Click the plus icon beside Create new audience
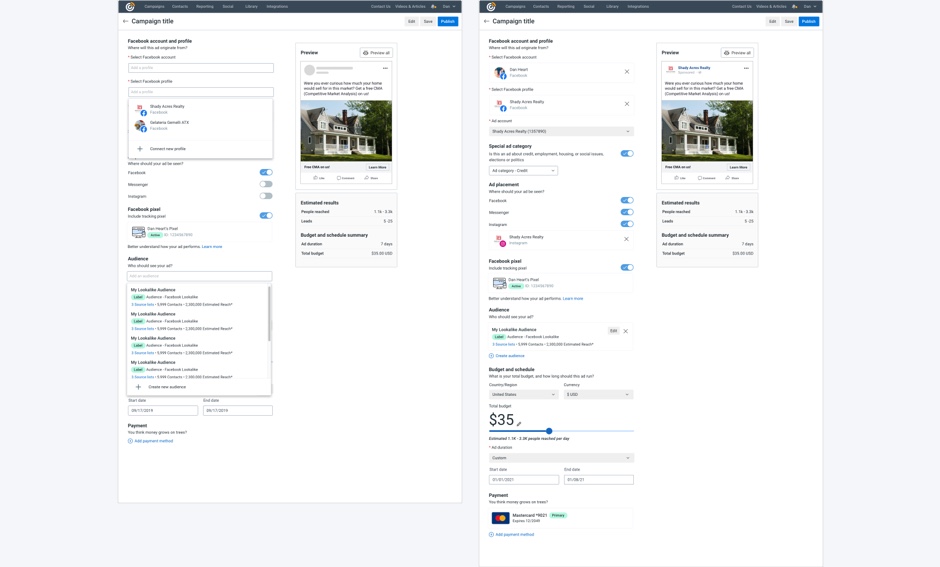940x567 pixels. pyautogui.click(x=138, y=387)
